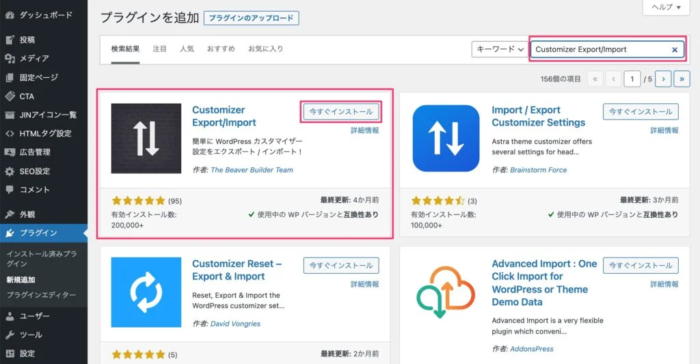The height and width of the screenshot is (364, 700).
Task: Open プラグインエディター submenu item
Action: (x=41, y=295)
